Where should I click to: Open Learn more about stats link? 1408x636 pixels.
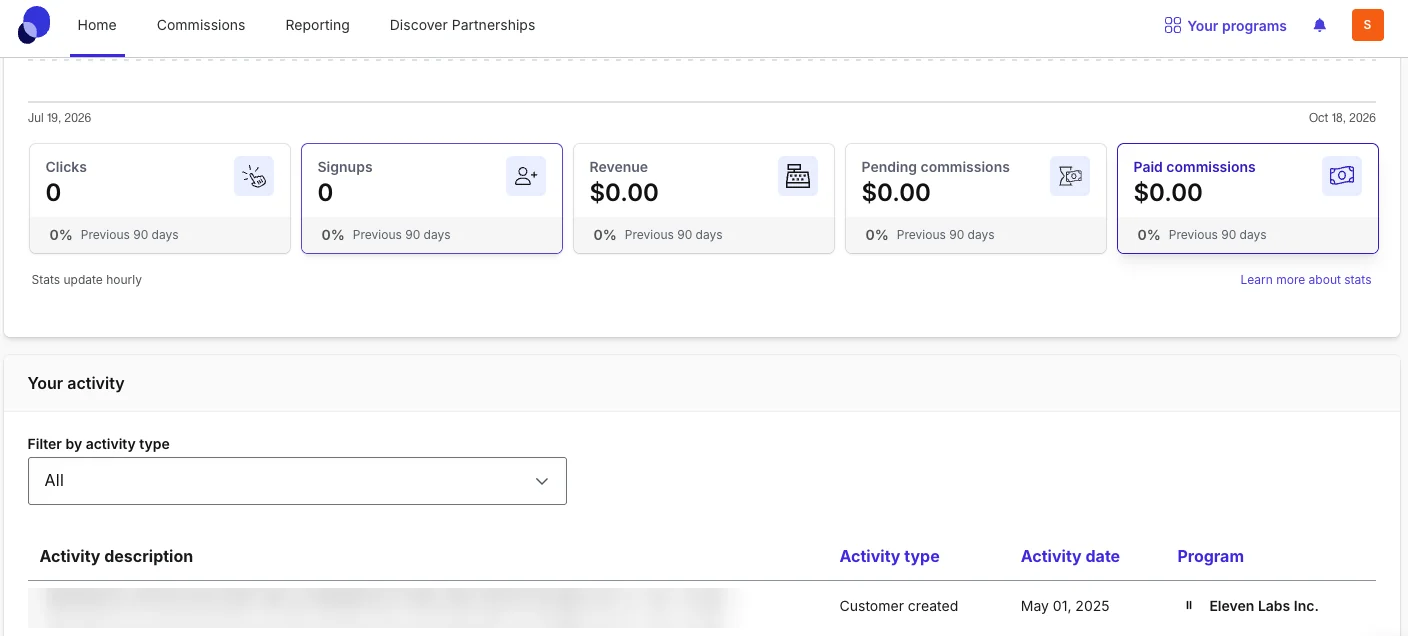click(x=1306, y=280)
